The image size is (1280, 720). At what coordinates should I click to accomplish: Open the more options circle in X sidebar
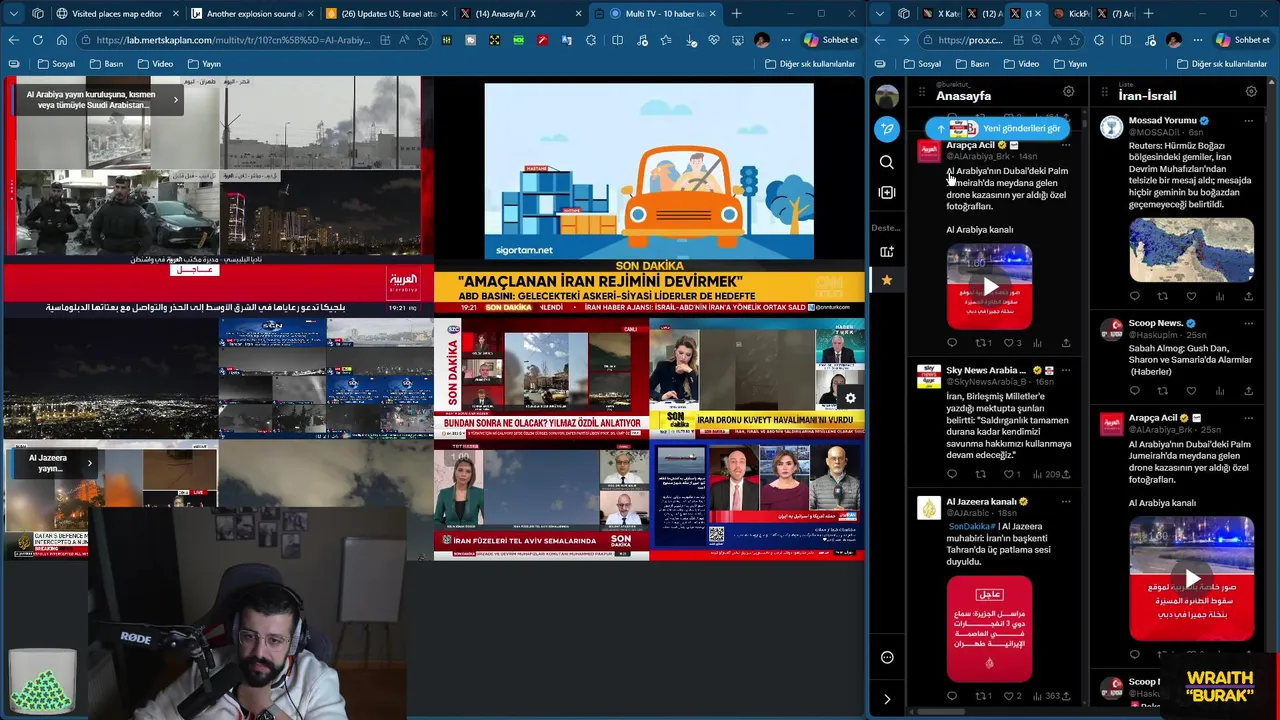(887, 657)
